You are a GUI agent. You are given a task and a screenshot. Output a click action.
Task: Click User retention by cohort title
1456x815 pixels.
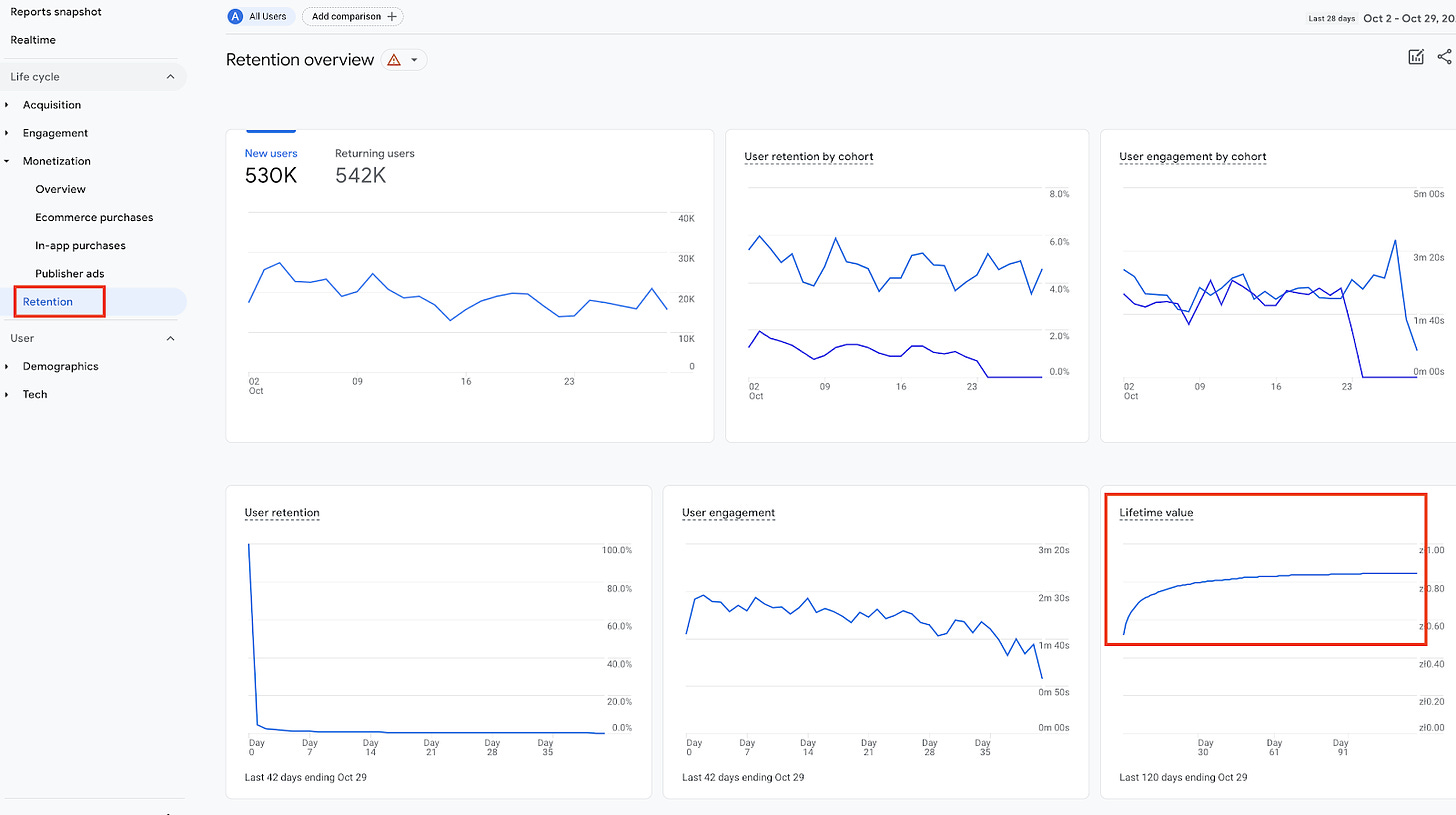pyautogui.click(x=809, y=157)
